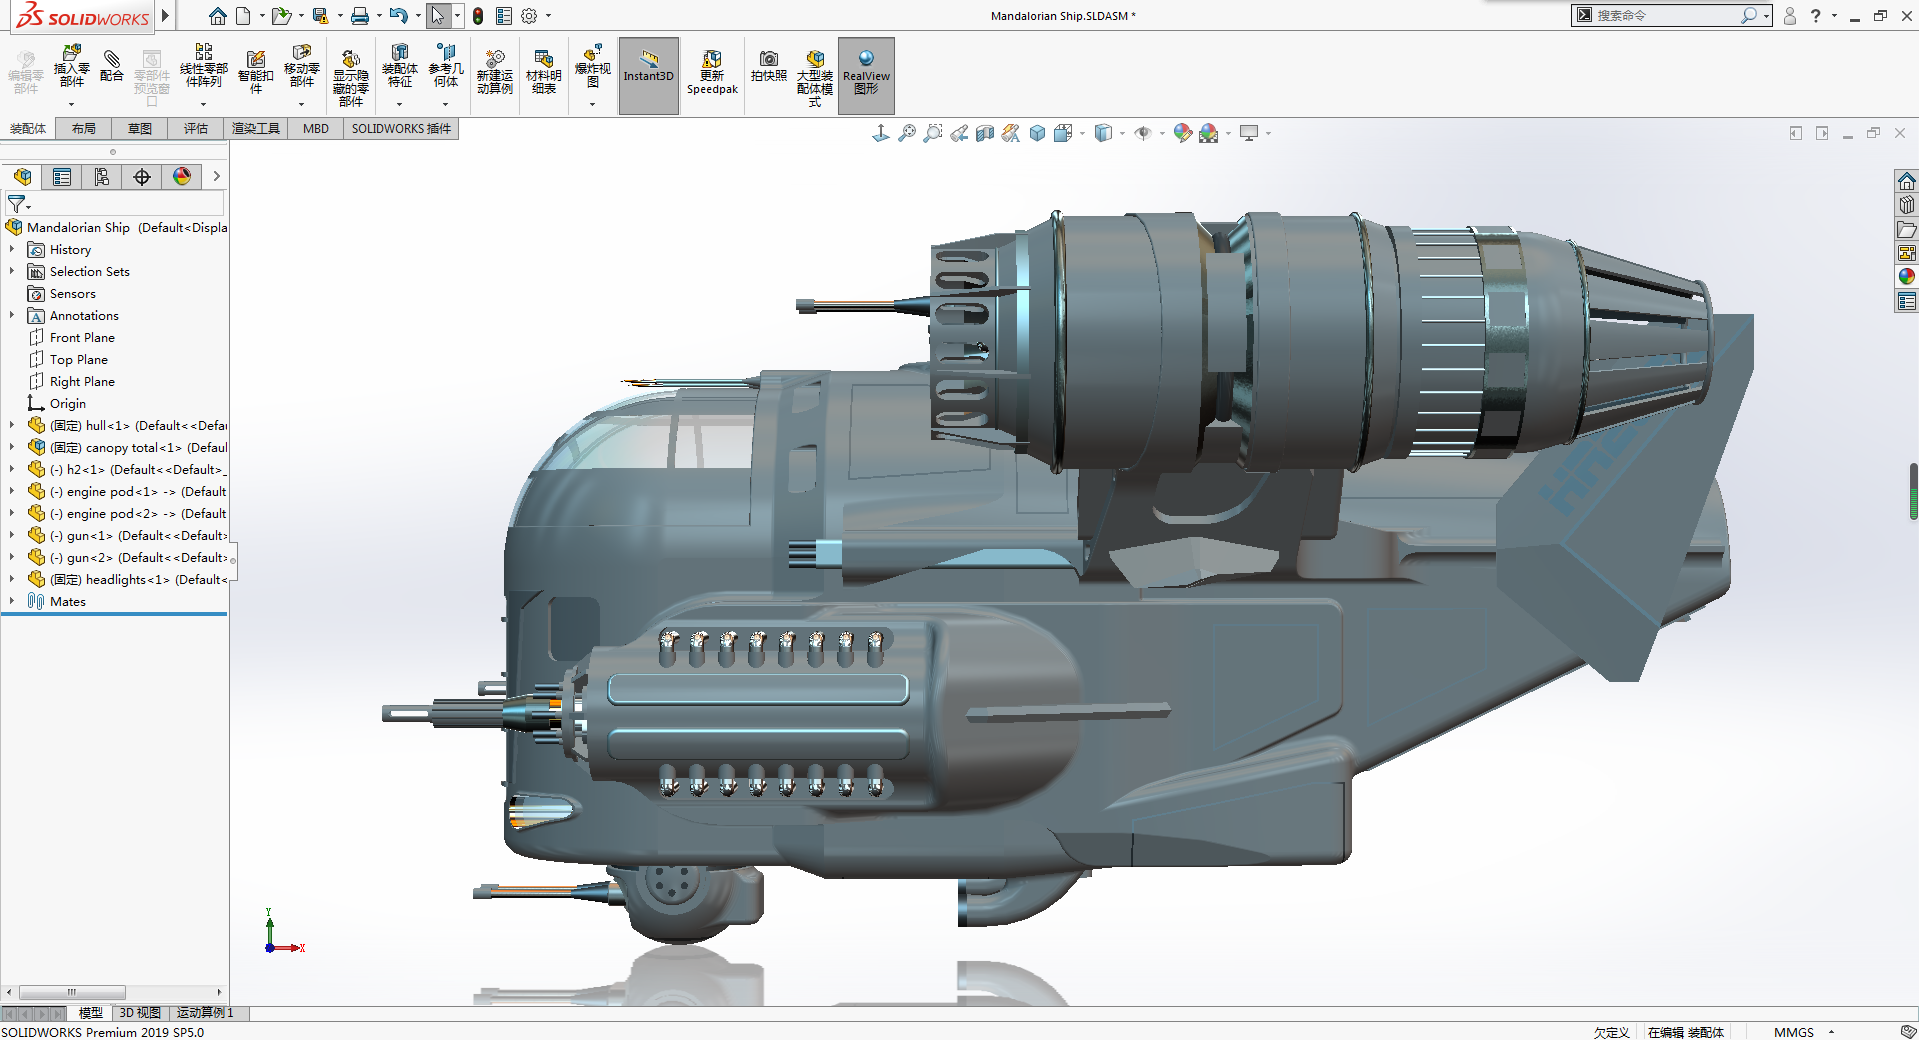The image size is (1919, 1040).
Task: Click the Home icon in the quick access toolbar
Action: (x=217, y=16)
